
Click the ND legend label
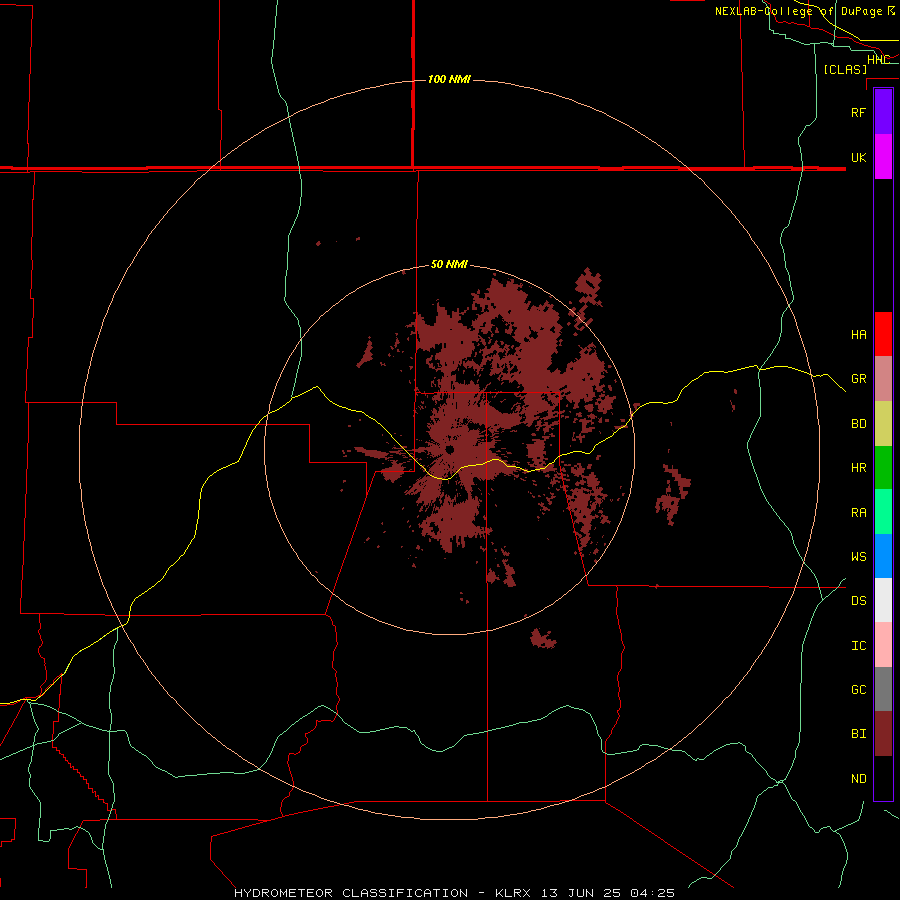click(x=858, y=779)
